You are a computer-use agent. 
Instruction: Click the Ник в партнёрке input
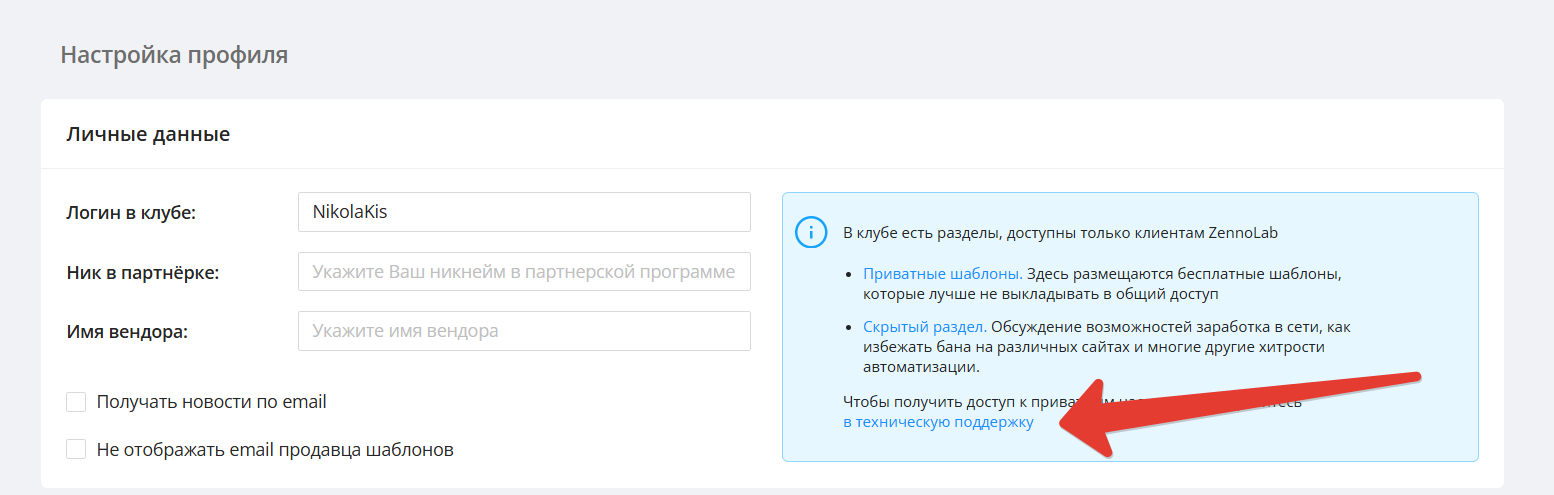(524, 271)
